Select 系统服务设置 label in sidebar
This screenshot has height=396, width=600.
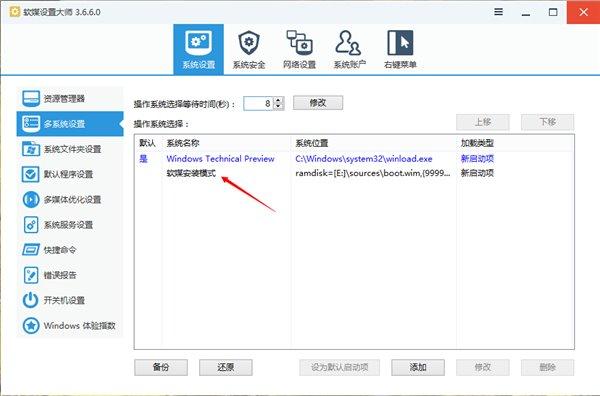(68, 225)
